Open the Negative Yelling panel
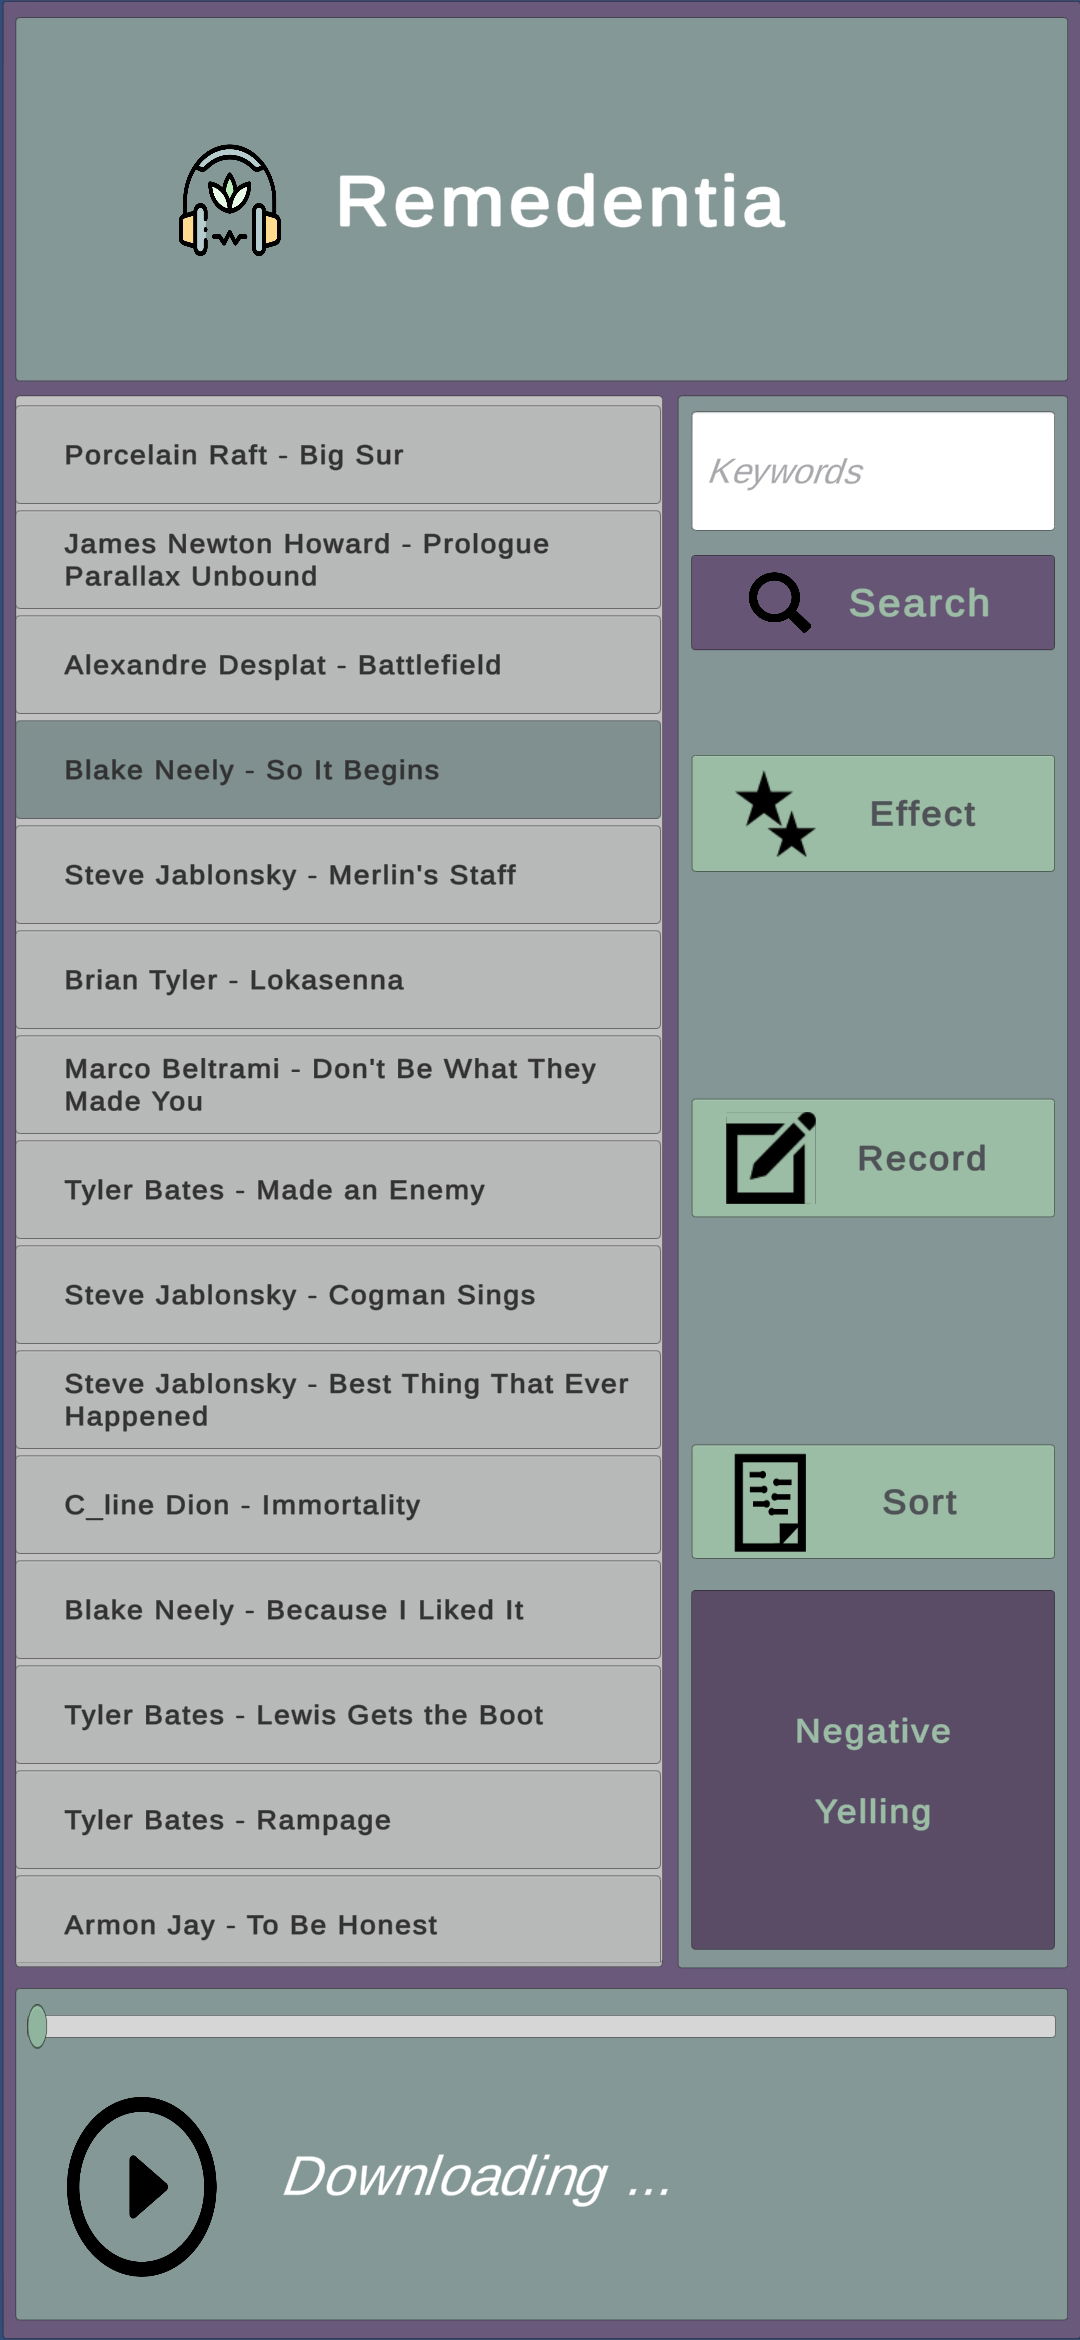Viewport: 1080px width, 2340px height. click(x=873, y=1770)
